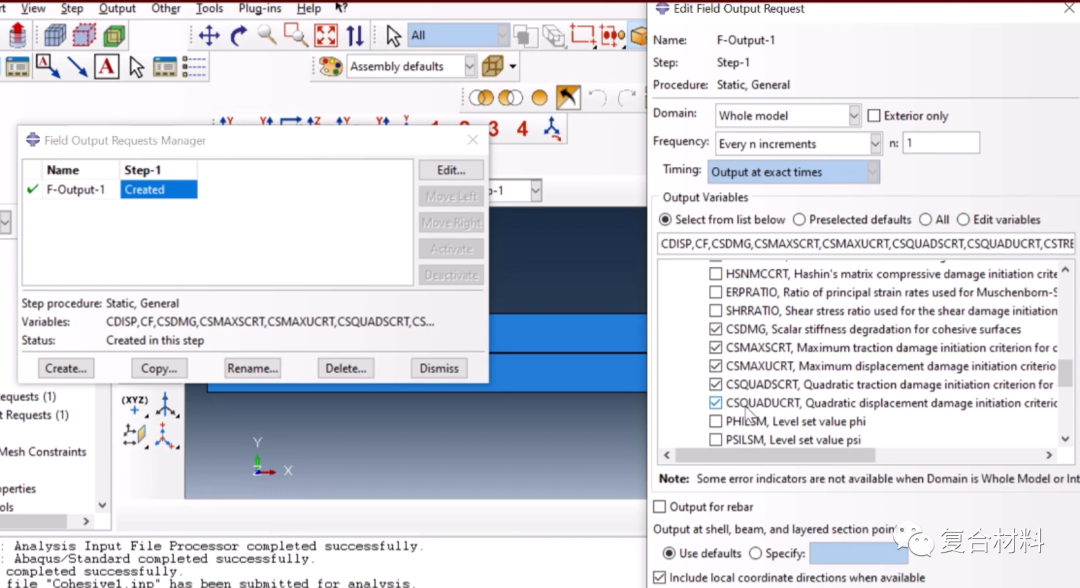The image size is (1080, 588).
Task: Uncheck the CSQUADSCRT quadratic traction checkbox
Action: click(716, 384)
